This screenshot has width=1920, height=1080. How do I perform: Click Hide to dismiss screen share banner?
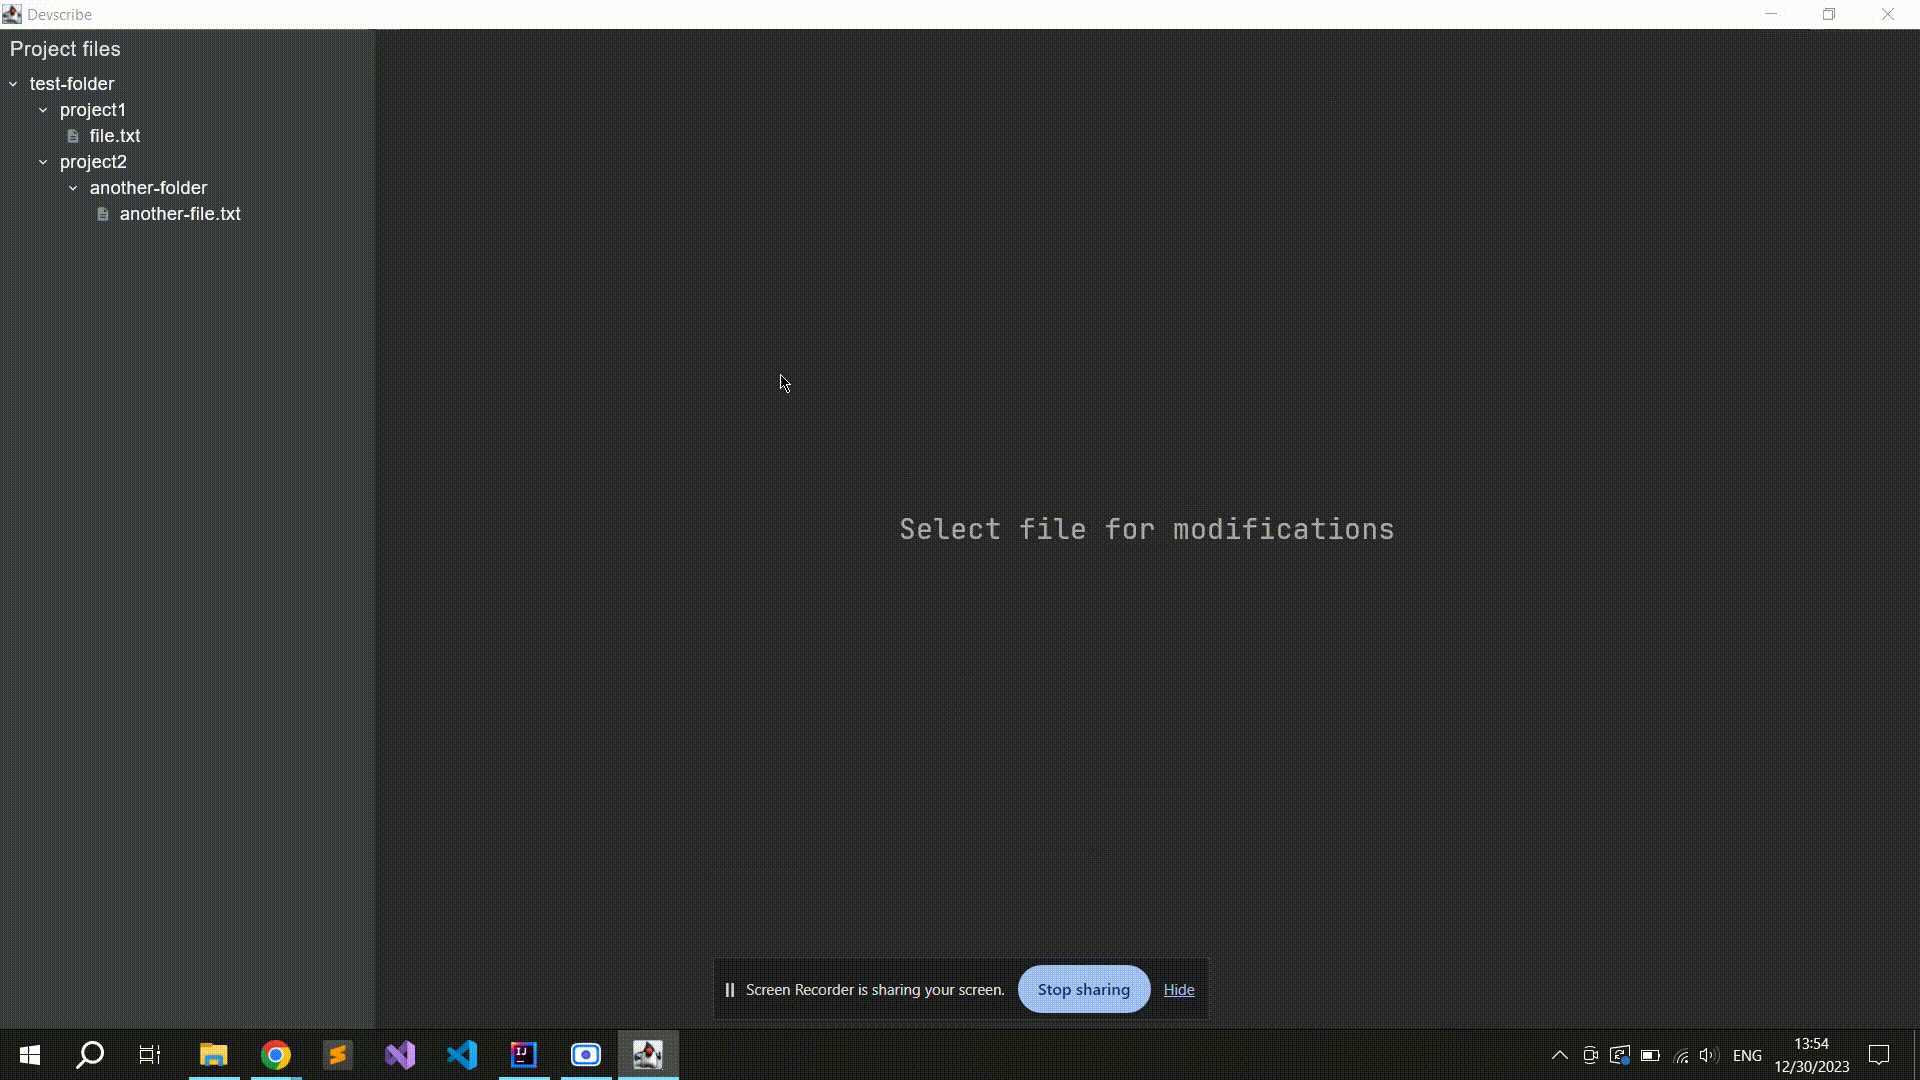click(x=1179, y=989)
